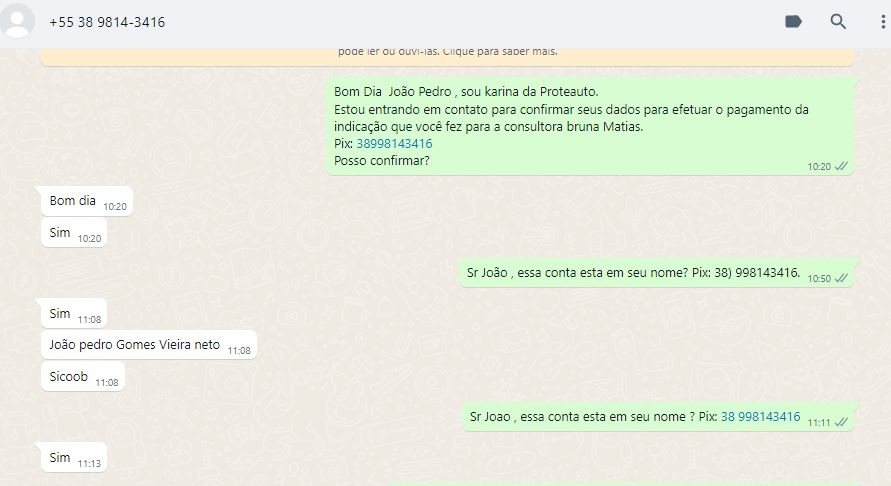Screen dimensions: 891x486
Task: Click the read-receipt checkmarks on 10:50 message
Action: [x=842, y=278]
